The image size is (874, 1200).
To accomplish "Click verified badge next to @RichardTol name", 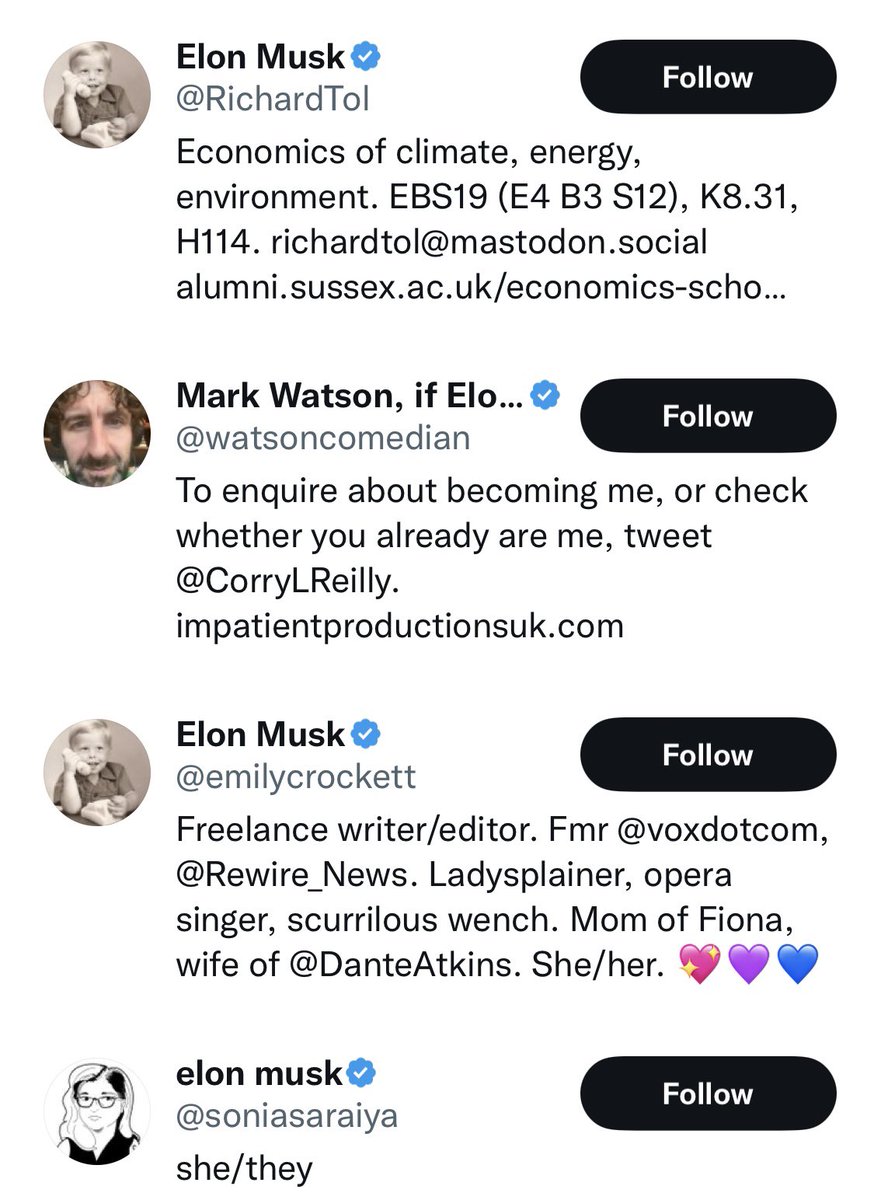I will tap(366, 58).
